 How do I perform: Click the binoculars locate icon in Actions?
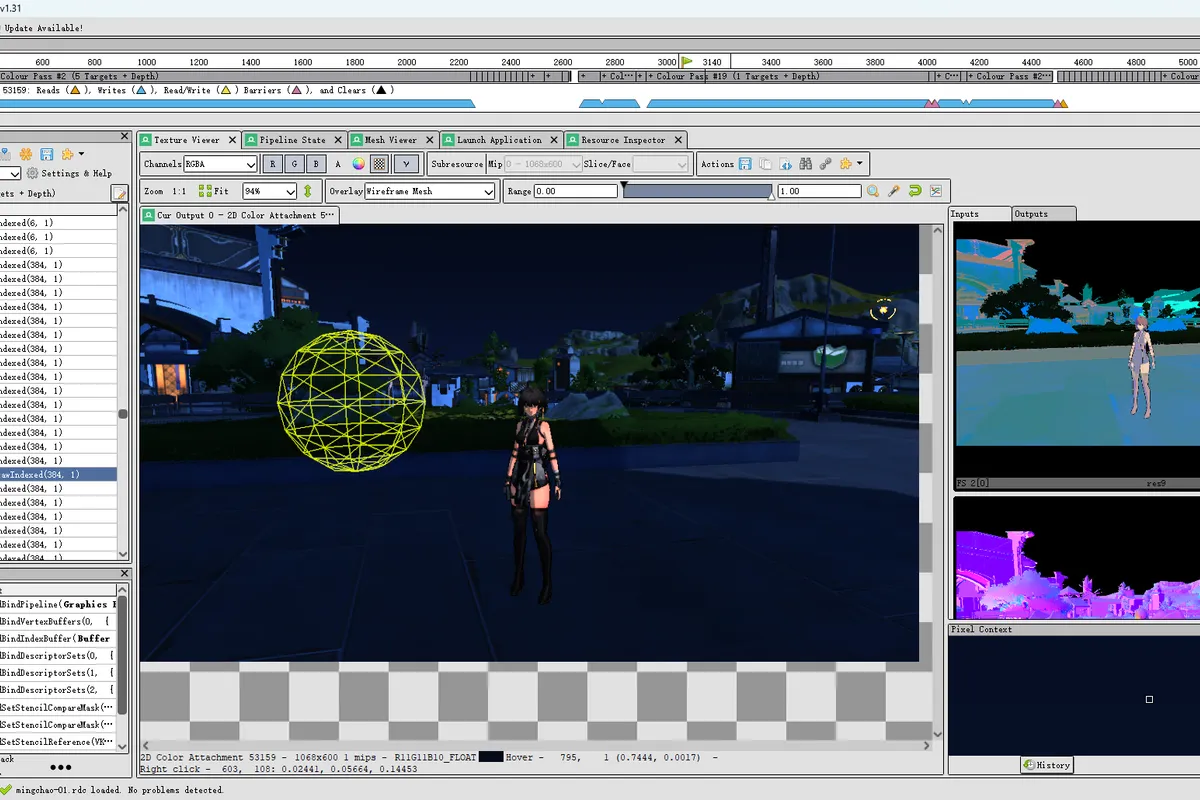click(x=806, y=164)
